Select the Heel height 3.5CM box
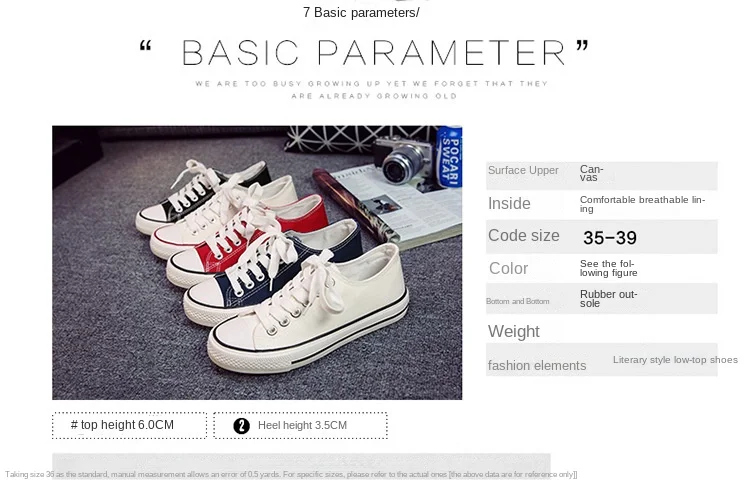 click(x=300, y=425)
